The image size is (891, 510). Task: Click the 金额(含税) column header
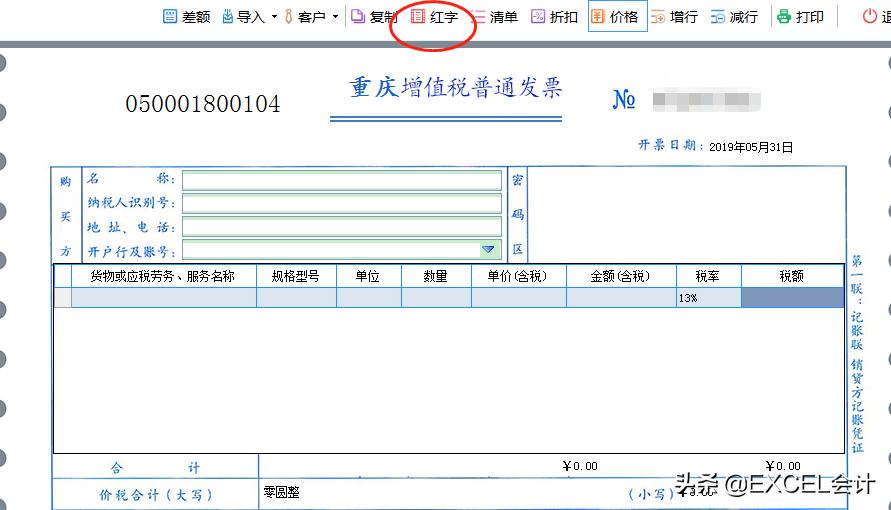[x=621, y=276]
